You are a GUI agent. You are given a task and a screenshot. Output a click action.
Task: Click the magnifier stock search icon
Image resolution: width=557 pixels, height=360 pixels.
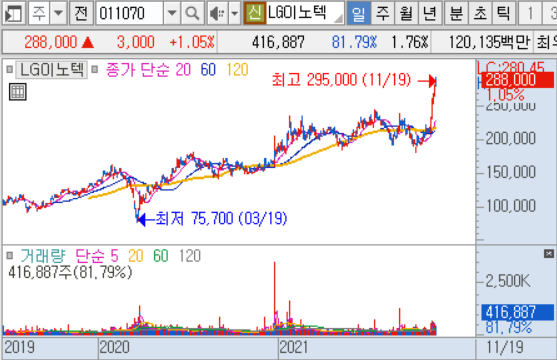pyautogui.click(x=193, y=14)
